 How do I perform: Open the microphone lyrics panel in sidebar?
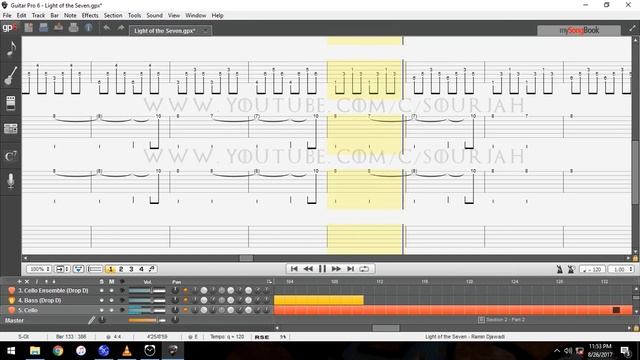click(x=11, y=181)
